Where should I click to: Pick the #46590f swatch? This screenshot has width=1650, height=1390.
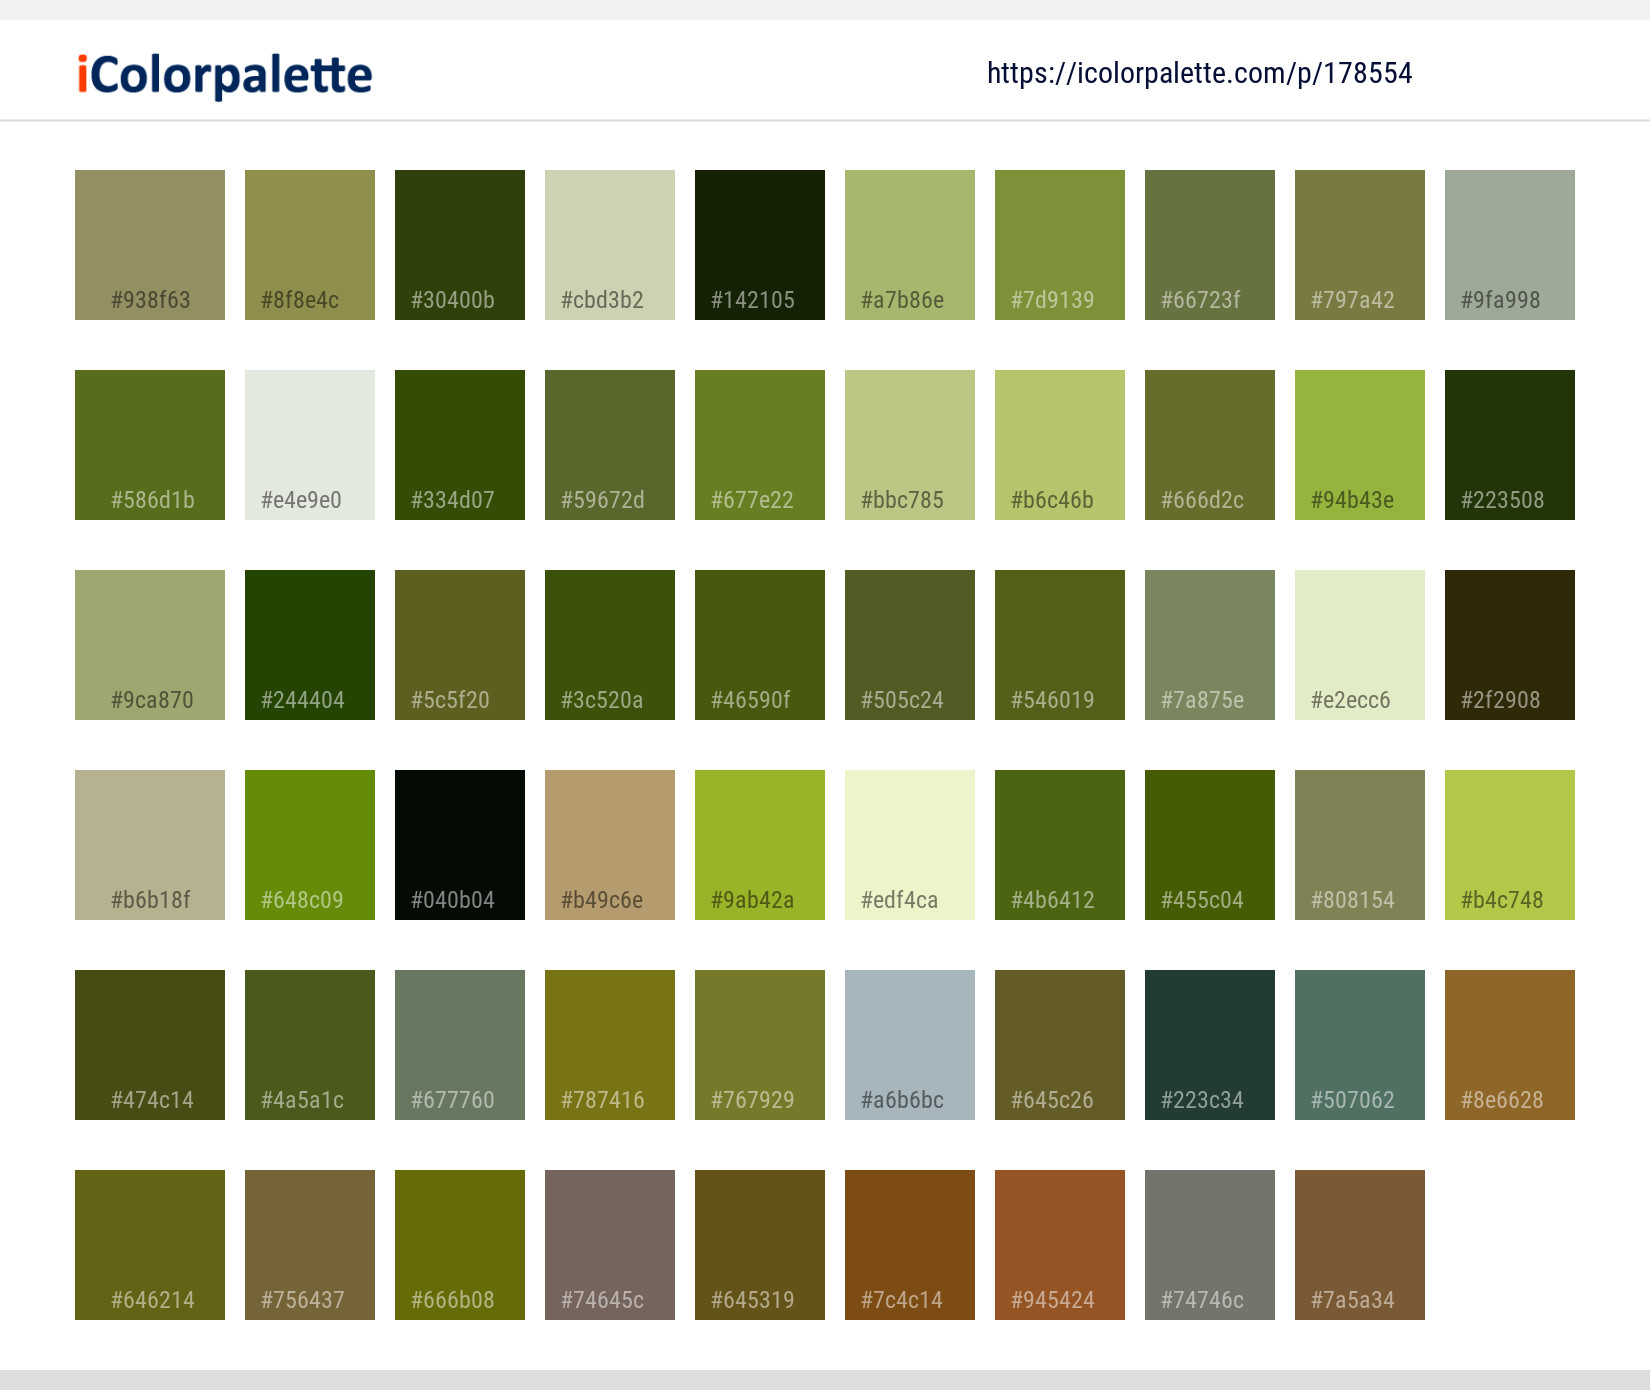pos(760,645)
